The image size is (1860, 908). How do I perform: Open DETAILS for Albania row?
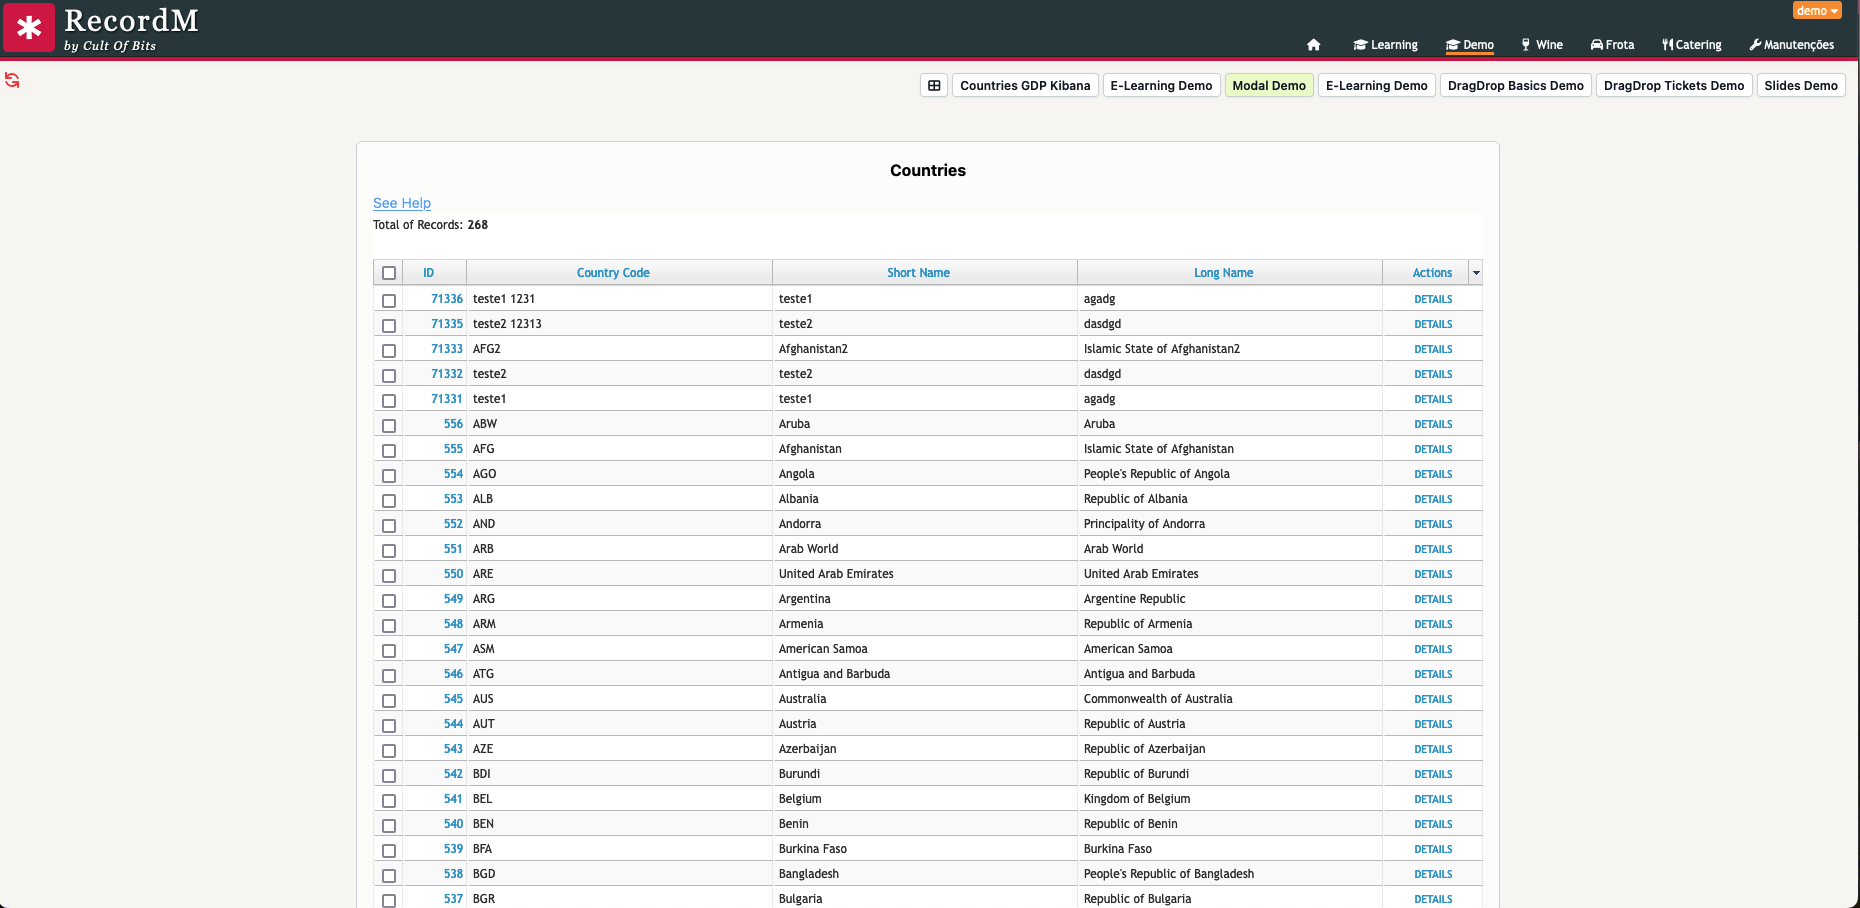(x=1433, y=499)
